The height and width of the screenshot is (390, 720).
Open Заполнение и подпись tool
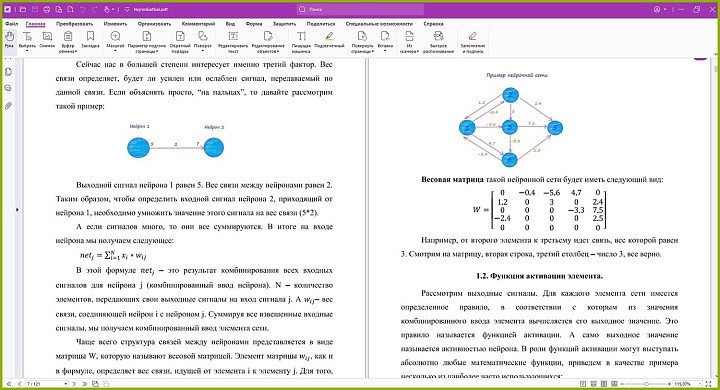tap(472, 41)
